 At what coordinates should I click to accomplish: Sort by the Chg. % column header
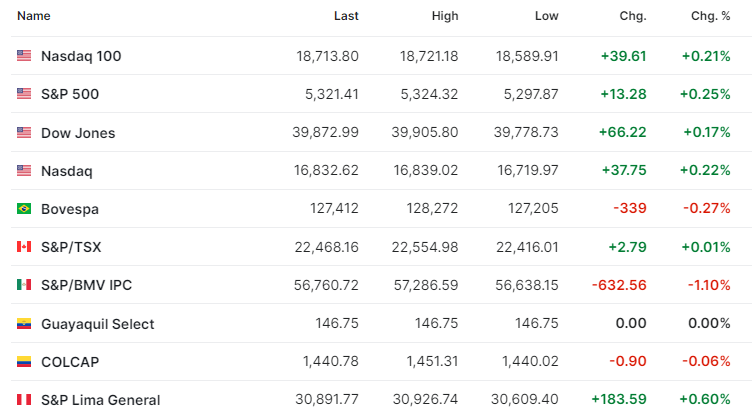[711, 16]
